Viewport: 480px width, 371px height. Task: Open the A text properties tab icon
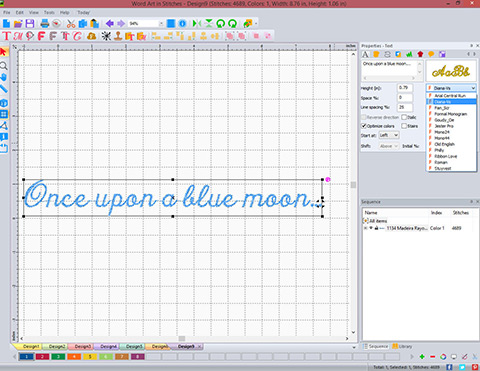[x=366, y=54]
